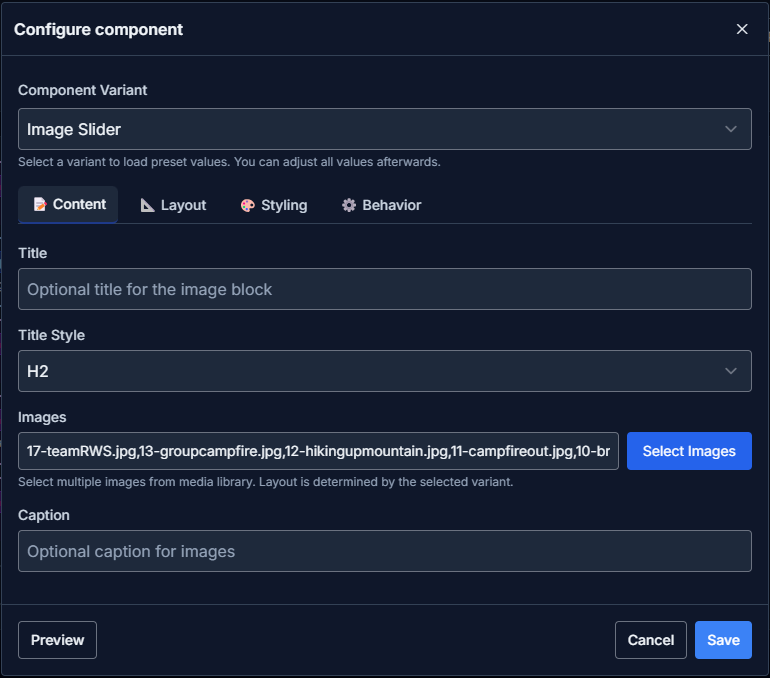Click the gear icon beside Behavior
Viewport: 770px width, 678px height.
(x=349, y=205)
